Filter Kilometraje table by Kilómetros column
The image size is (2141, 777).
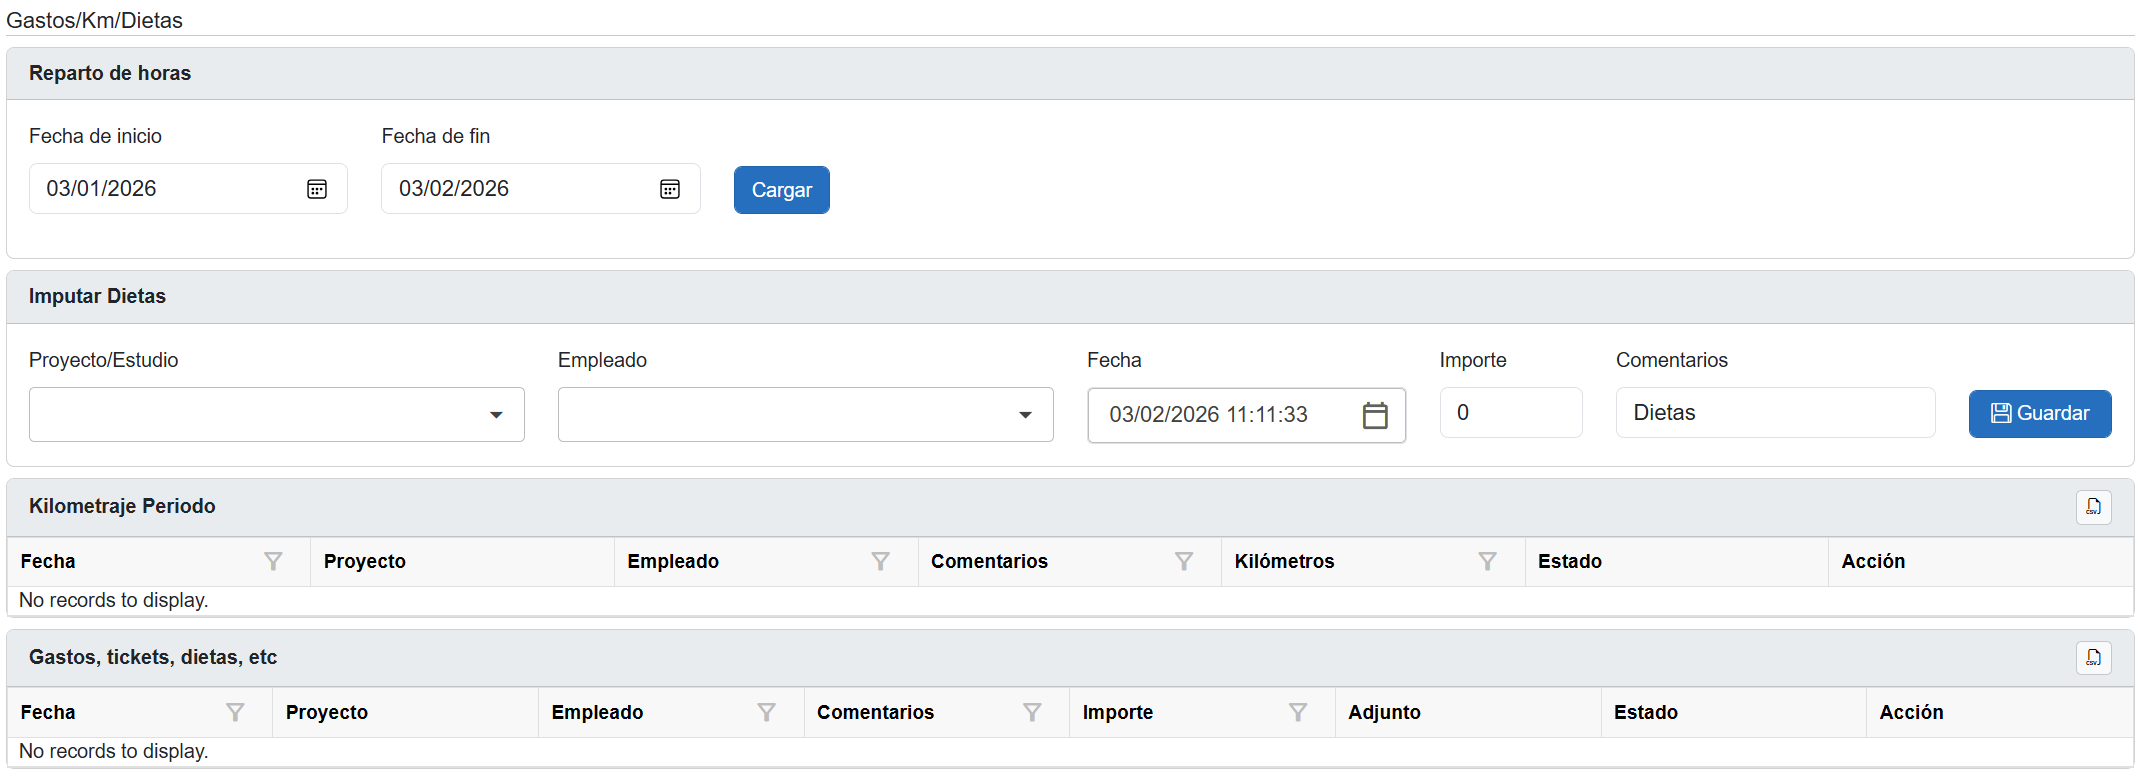pos(1487,562)
